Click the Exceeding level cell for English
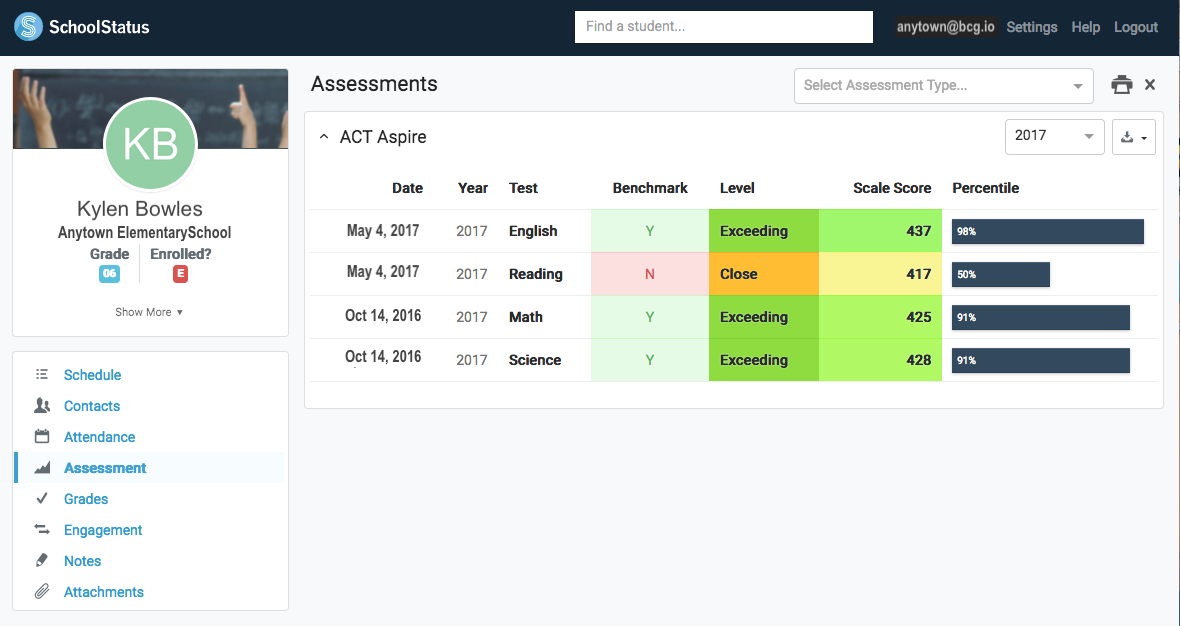The height and width of the screenshot is (626, 1180). (x=763, y=231)
